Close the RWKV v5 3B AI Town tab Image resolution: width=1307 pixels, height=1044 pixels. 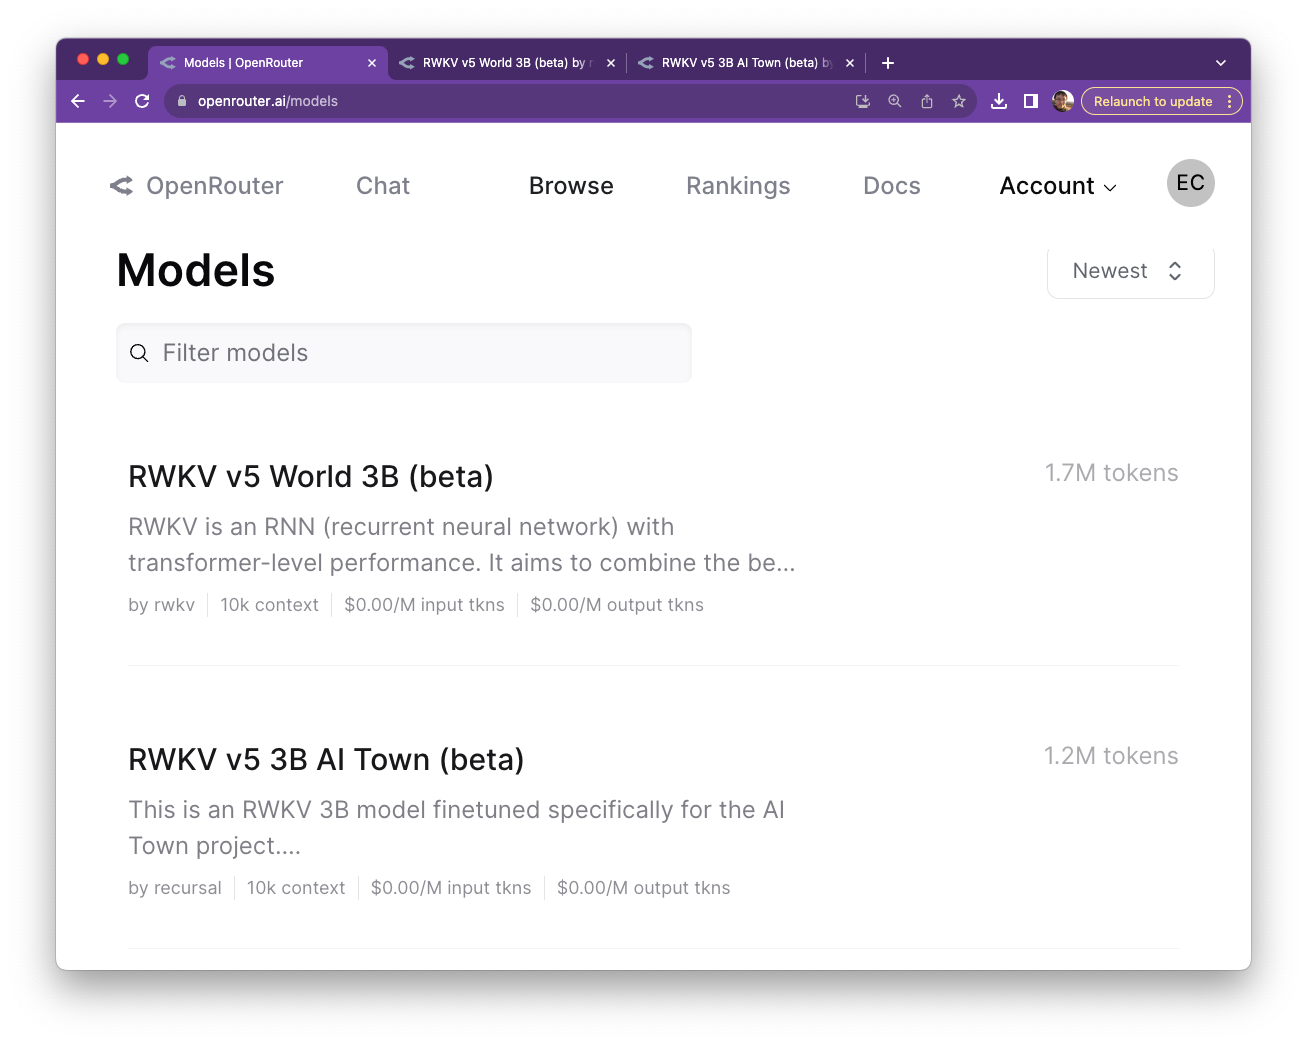(x=850, y=63)
